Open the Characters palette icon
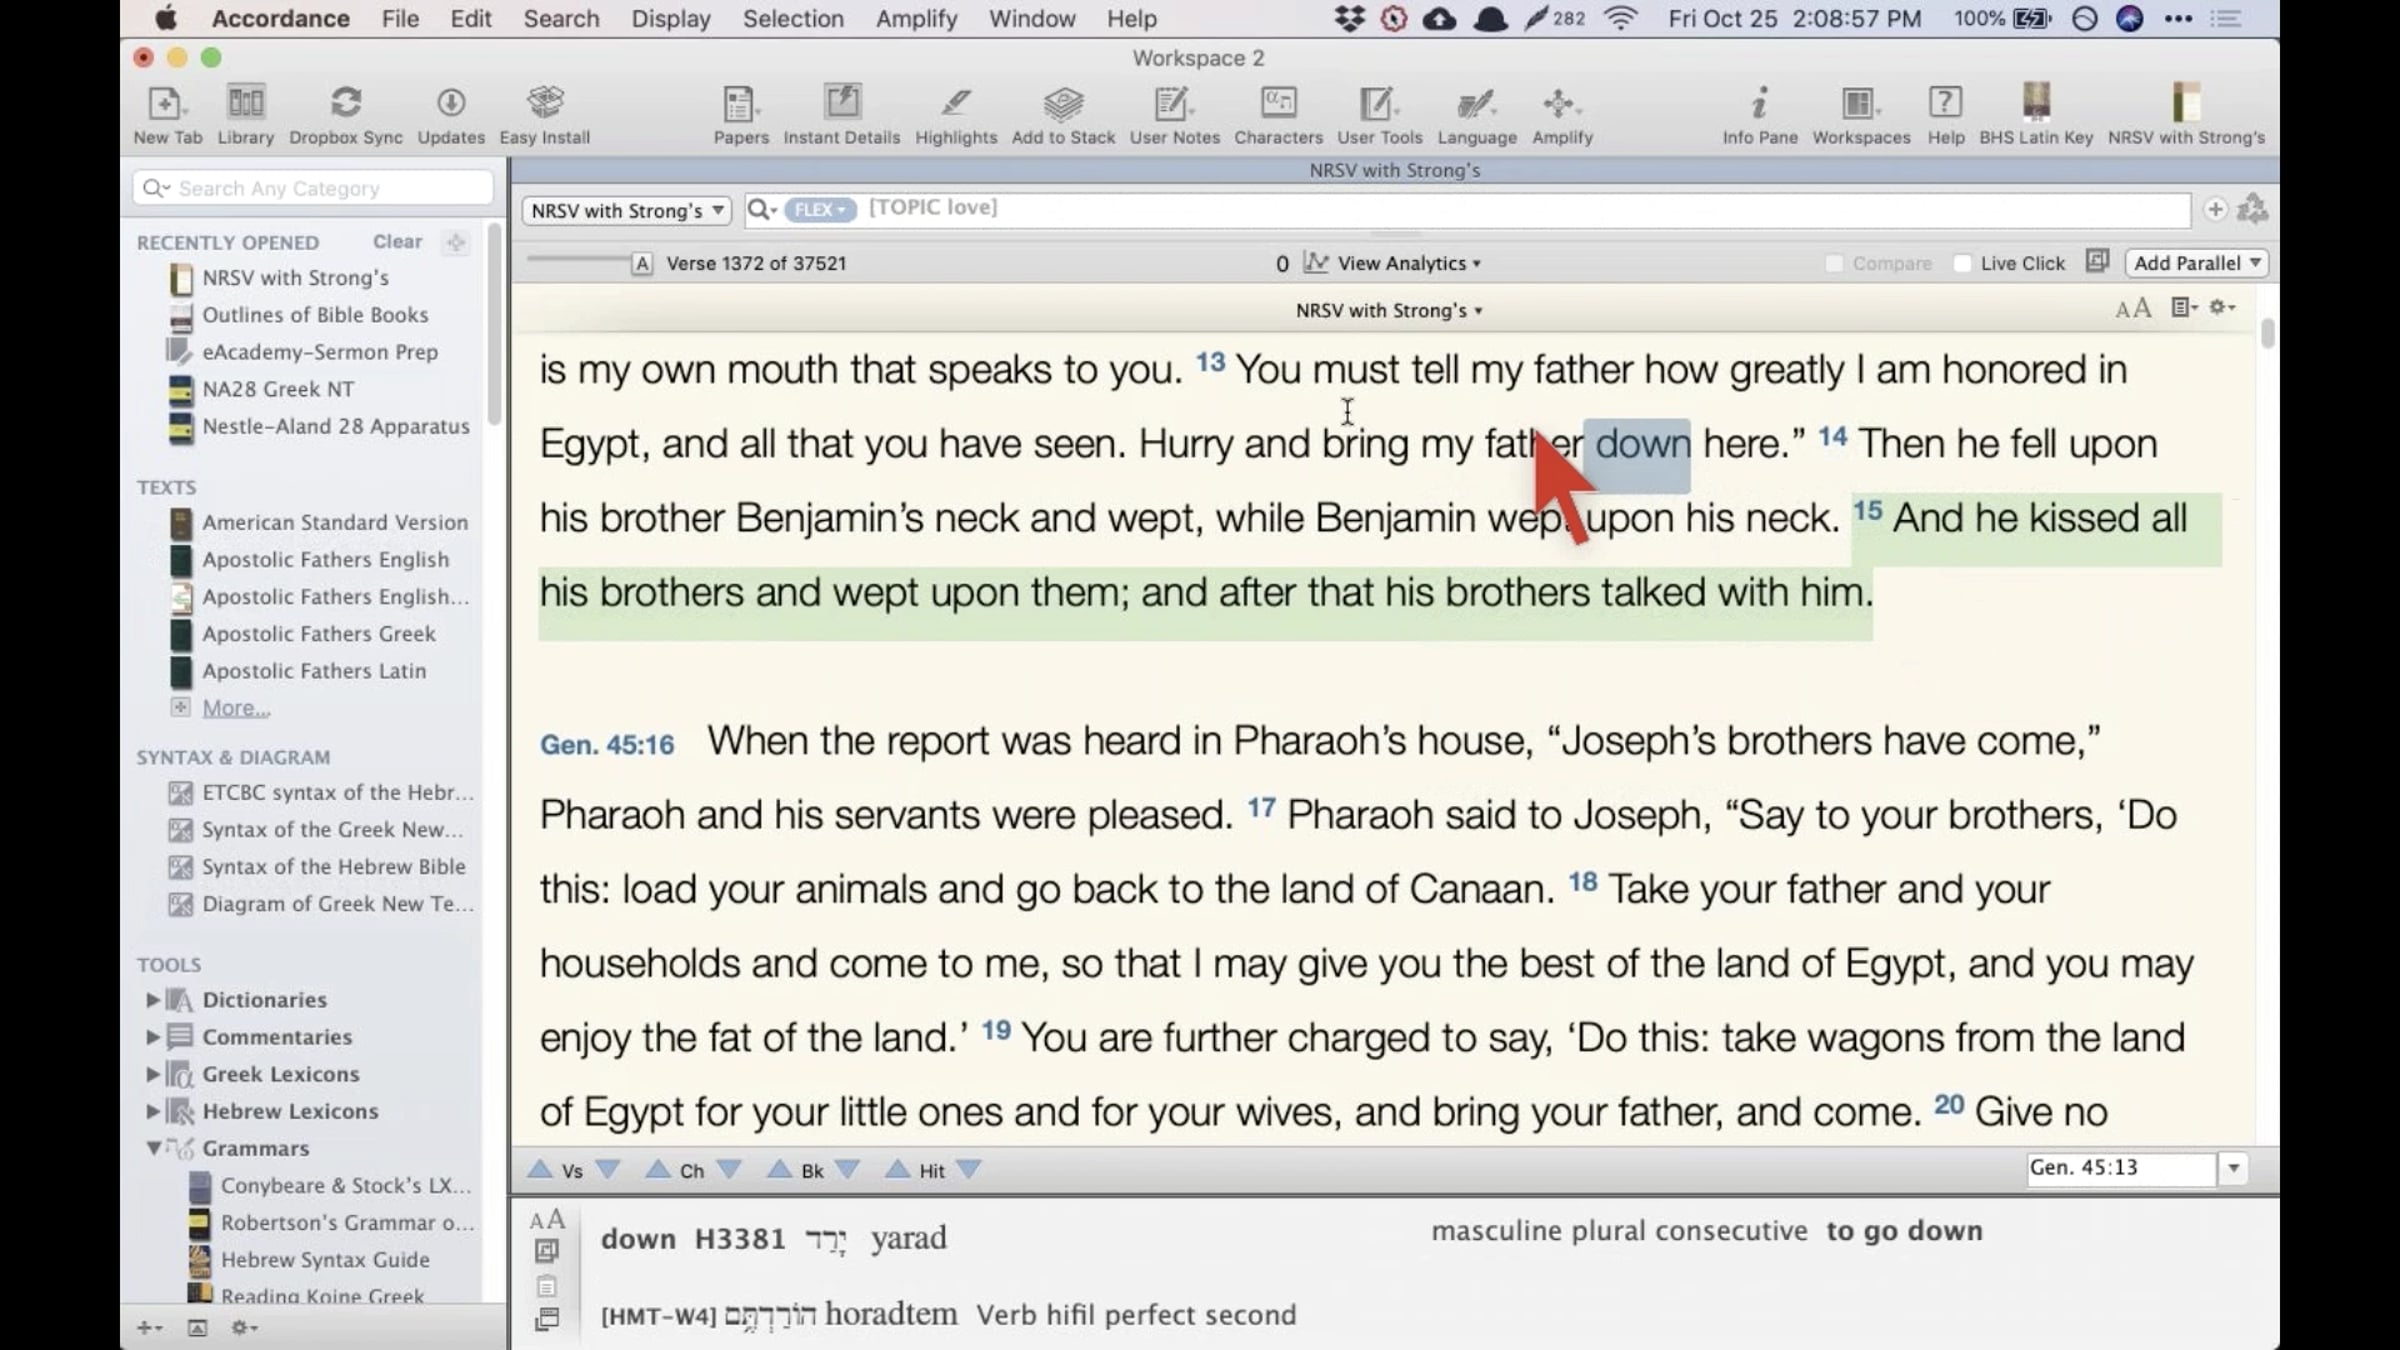Screen dimensions: 2400x1350 point(1277,104)
